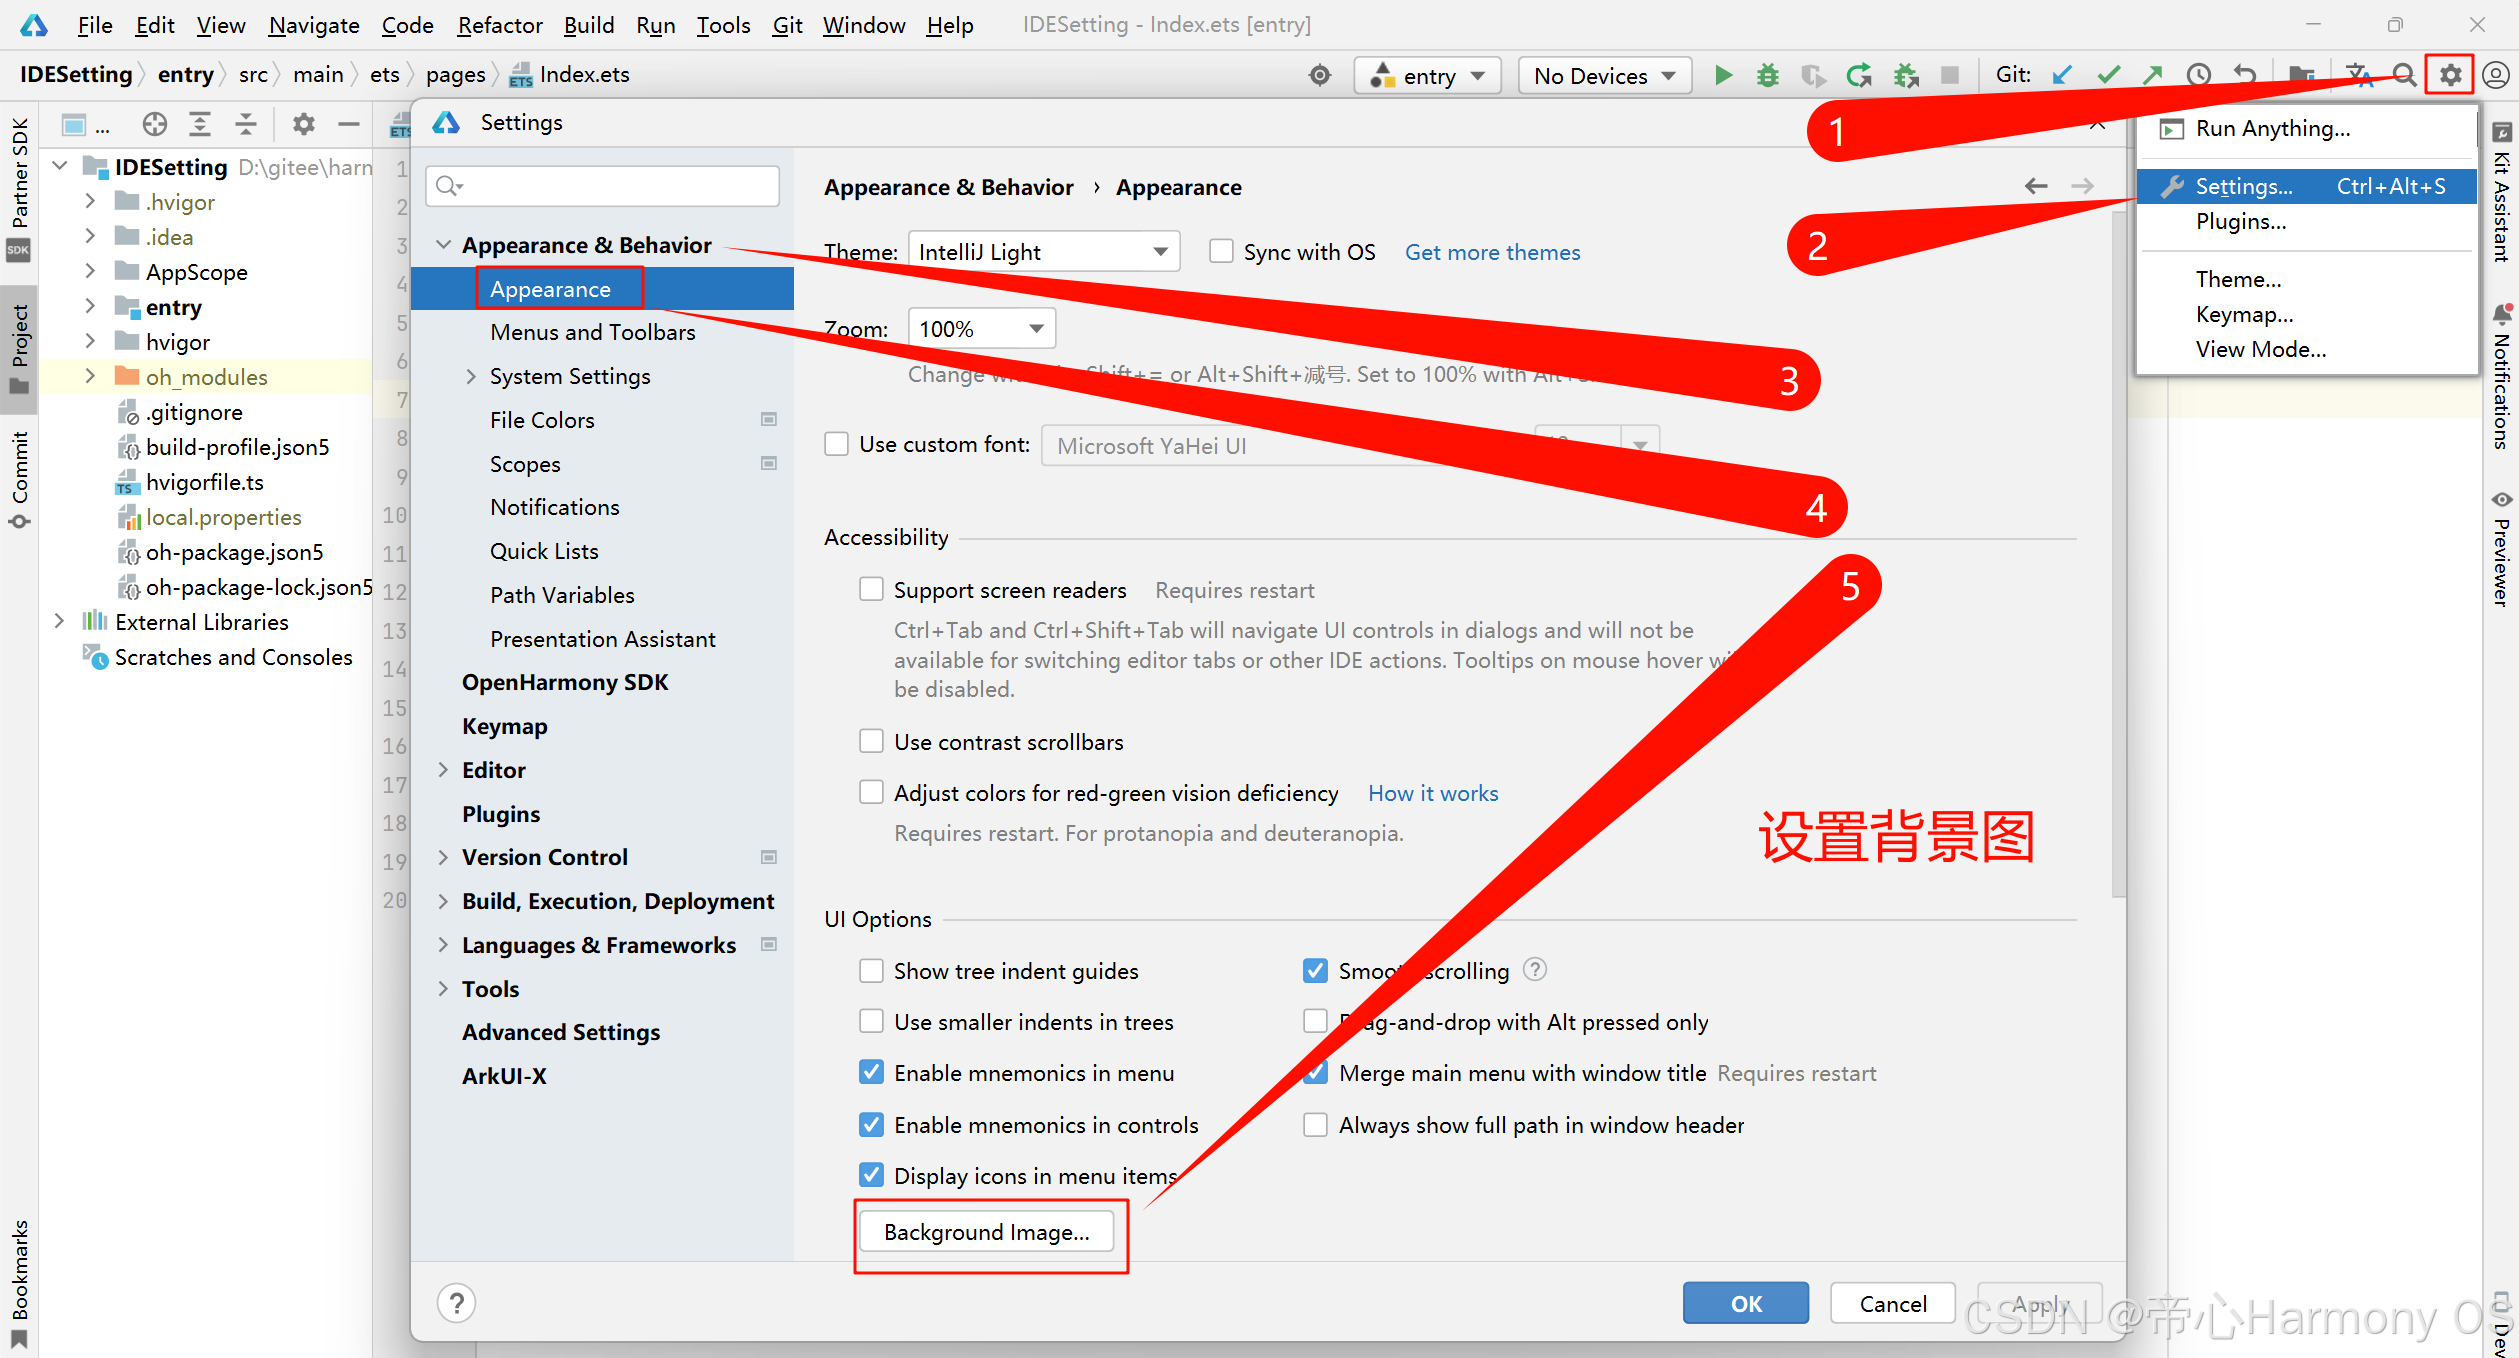This screenshot has width=2519, height=1358.
Task: Click the Git update project arrow icon
Action: [x=2061, y=75]
